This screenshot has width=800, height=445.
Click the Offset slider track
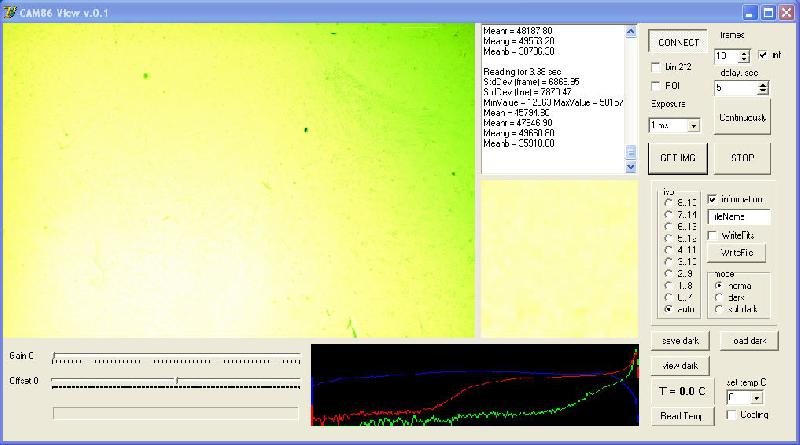[x=176, y=380]
